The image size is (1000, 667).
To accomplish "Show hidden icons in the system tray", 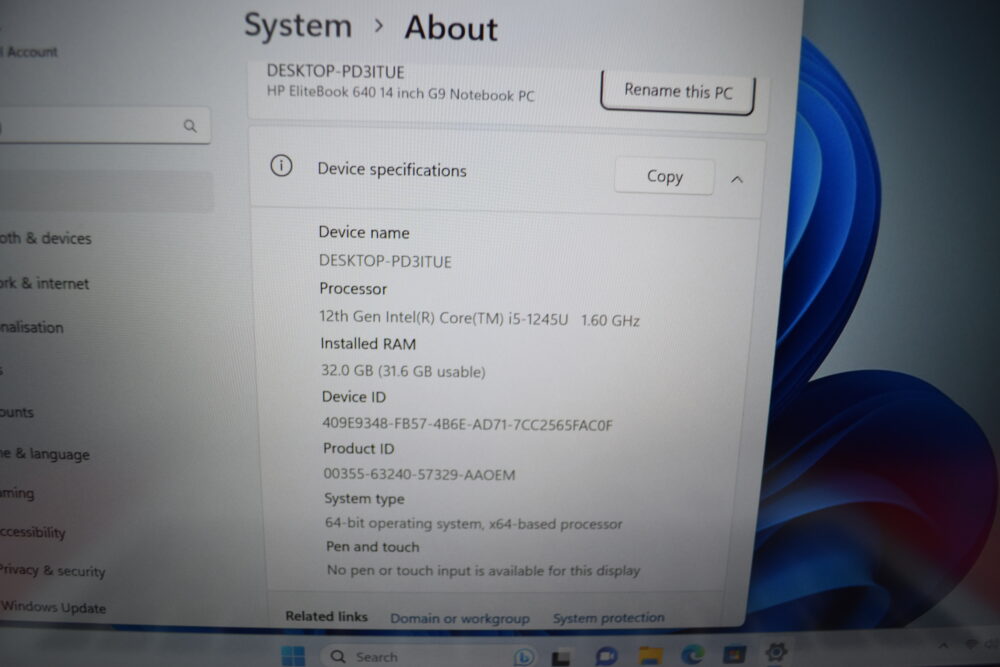I will tap(943, 645).
